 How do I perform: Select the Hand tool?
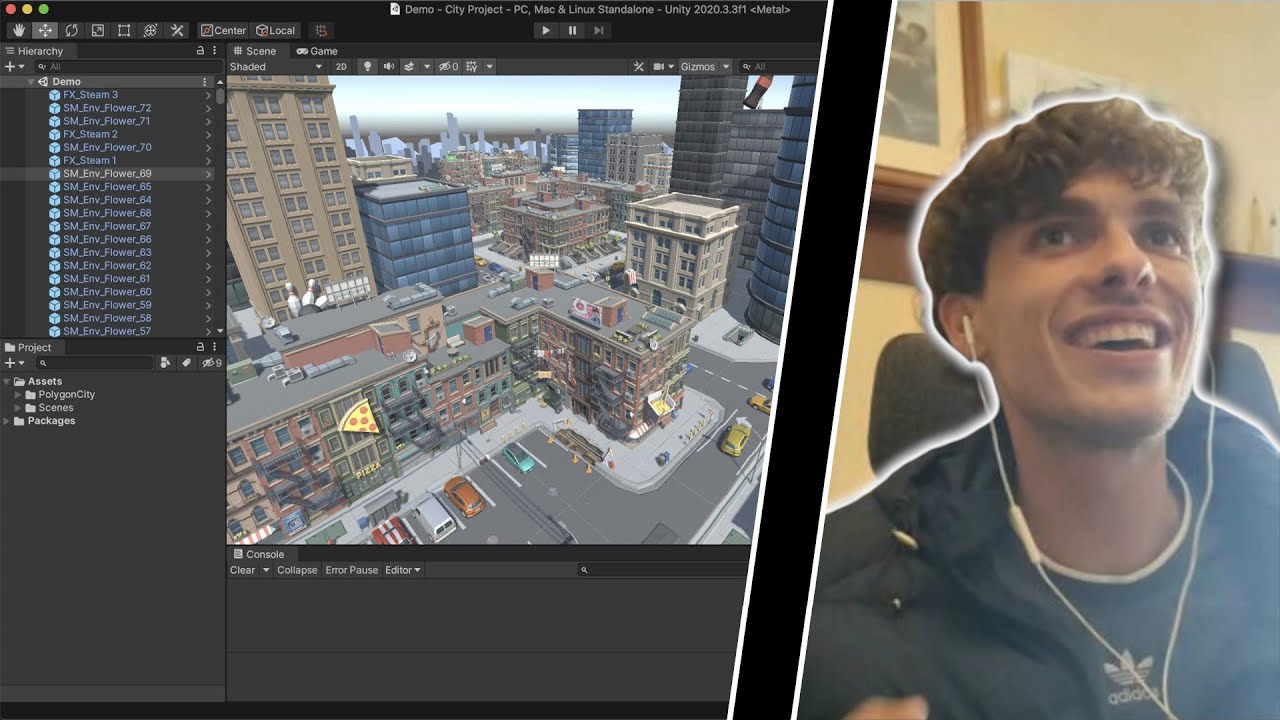[18, 30]
